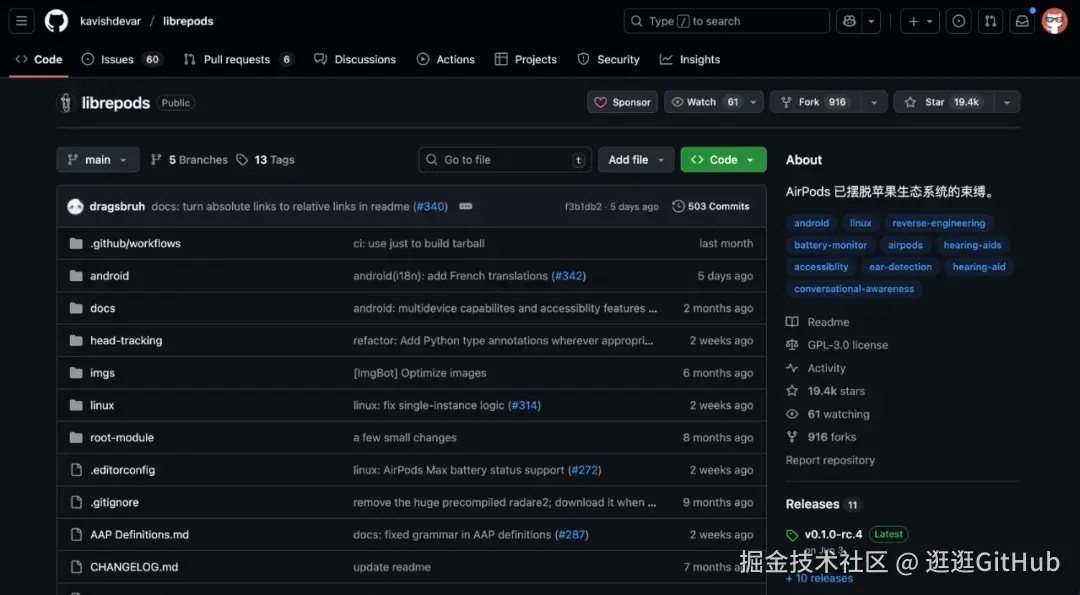Open the .editorconfig file
This screenshot has height=595, width=1080.
pyautogui.click(x=123, y=470)
